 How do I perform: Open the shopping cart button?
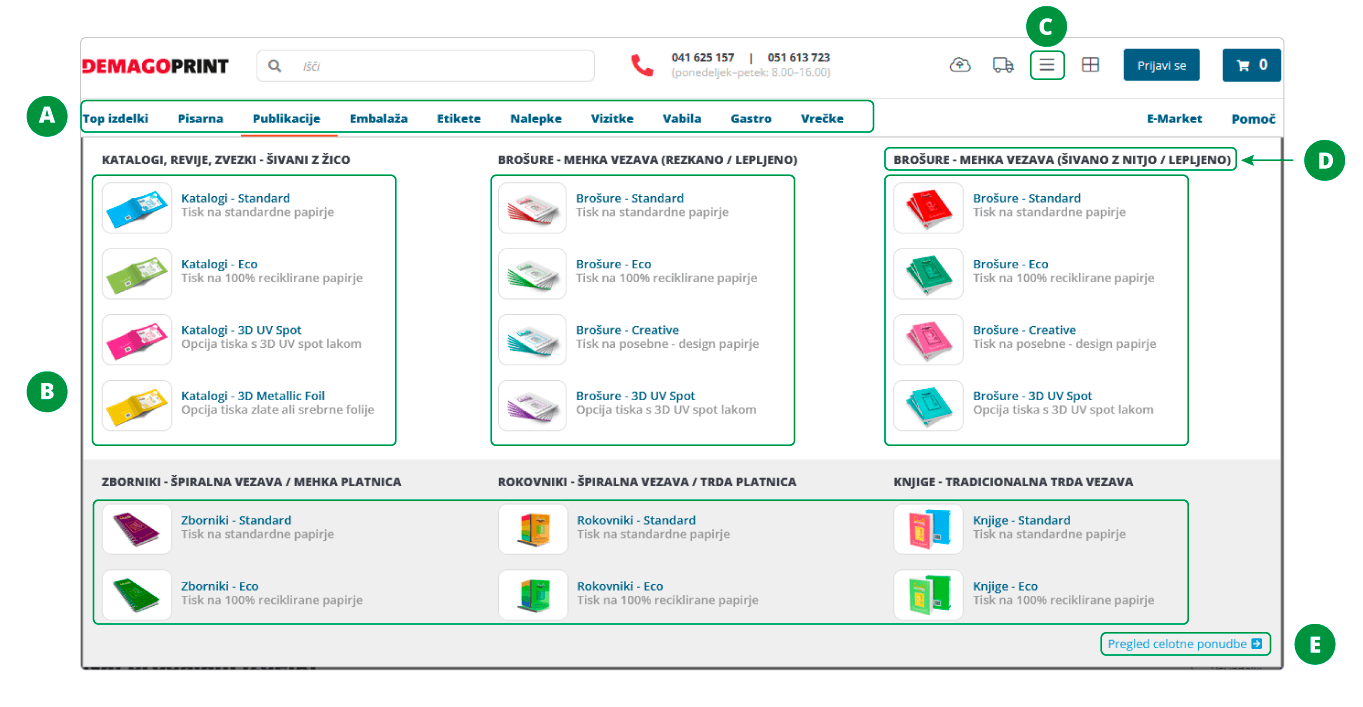[1251, 65]
